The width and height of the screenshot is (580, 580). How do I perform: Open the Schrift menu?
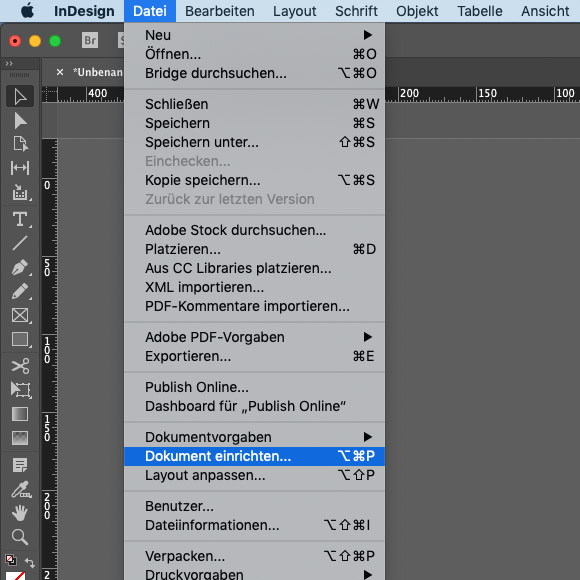pyautogui.click(x=356, y=11)
